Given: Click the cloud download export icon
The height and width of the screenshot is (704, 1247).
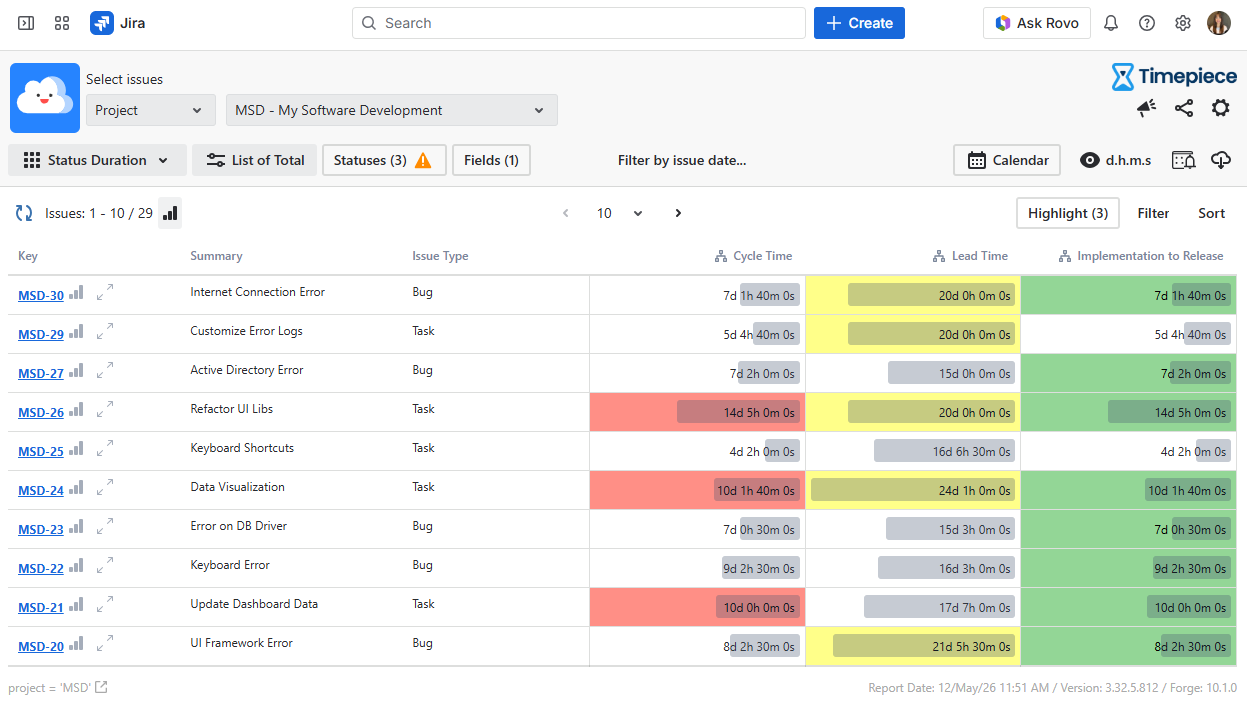Looking at the screenshot, I should (1221, 160).
